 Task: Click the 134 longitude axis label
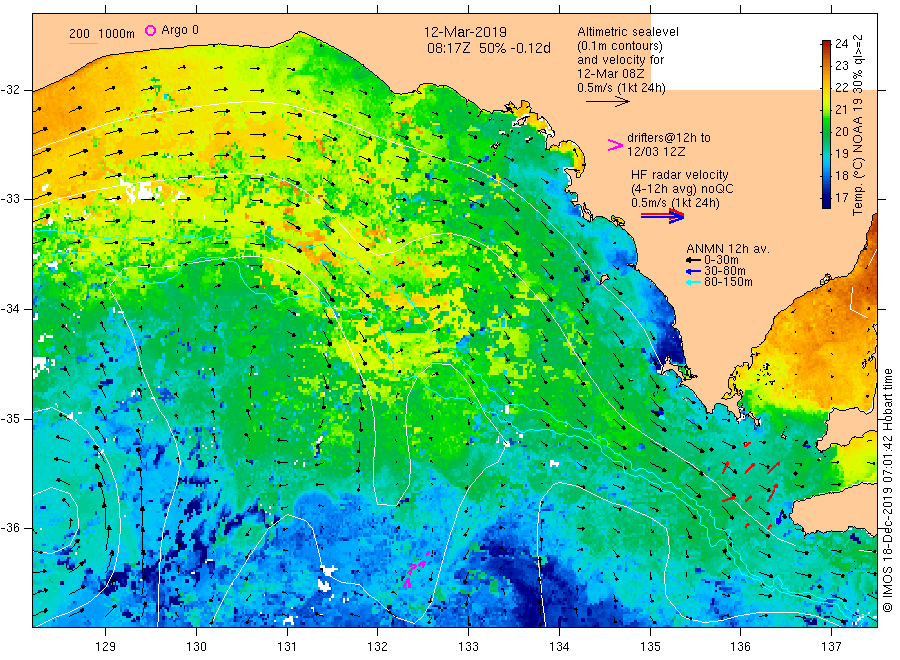click(559, 647)
